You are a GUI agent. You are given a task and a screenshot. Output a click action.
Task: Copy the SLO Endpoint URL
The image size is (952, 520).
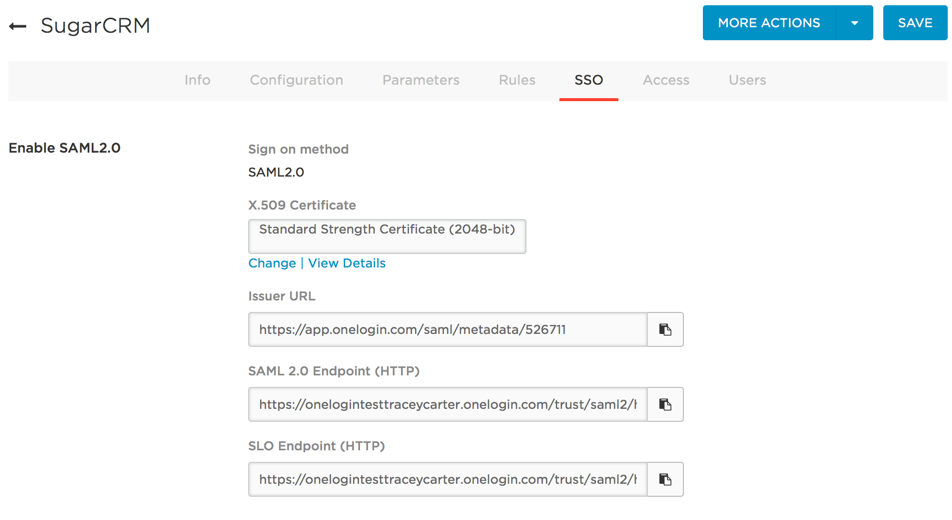(665, 480)
